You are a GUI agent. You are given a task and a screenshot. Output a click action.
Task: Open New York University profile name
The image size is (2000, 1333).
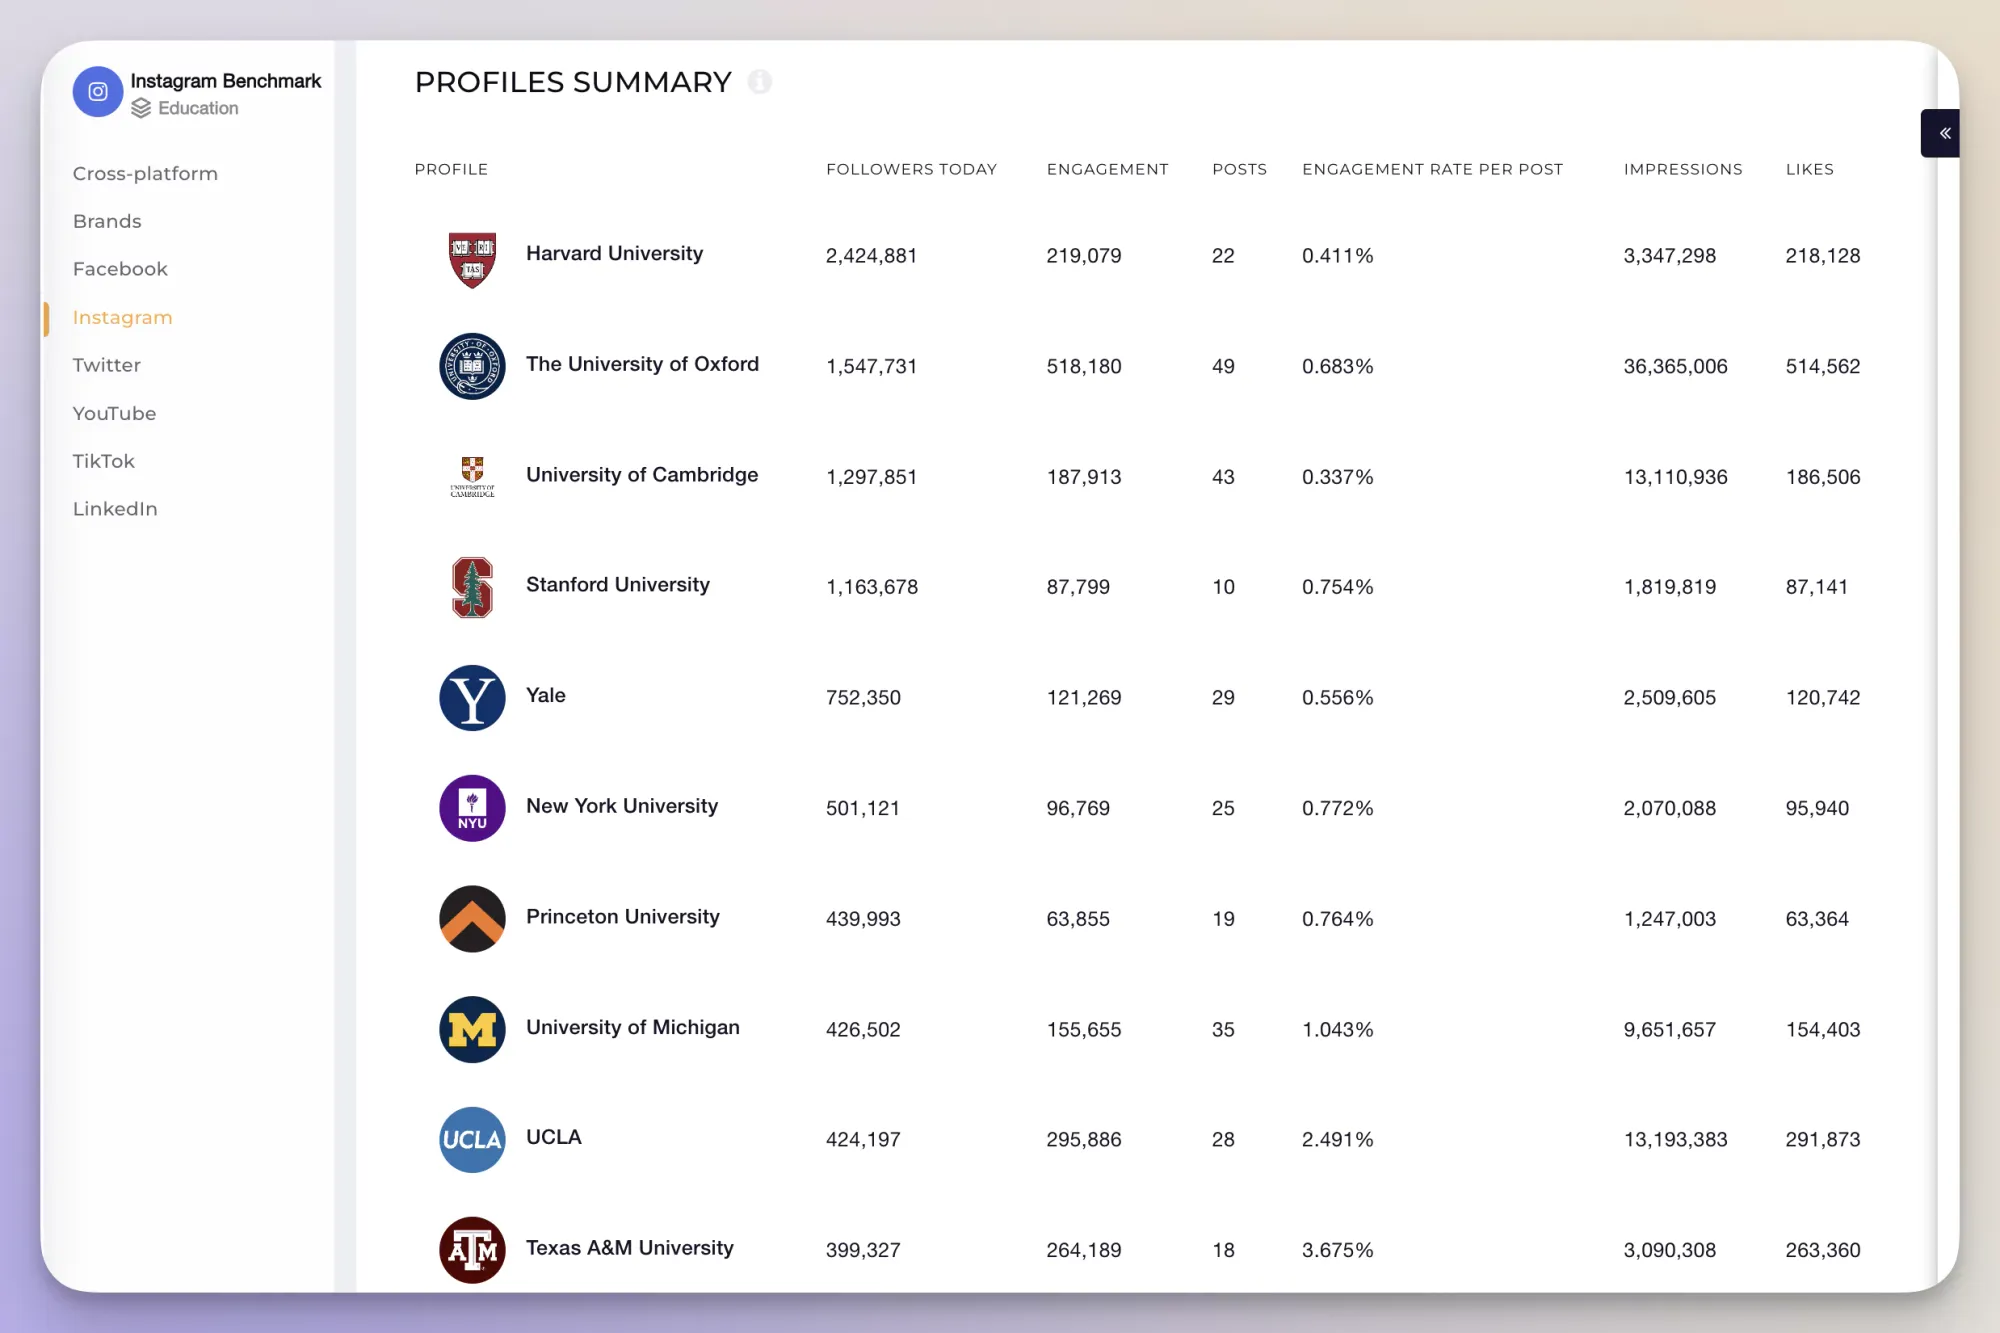point(622,806)
